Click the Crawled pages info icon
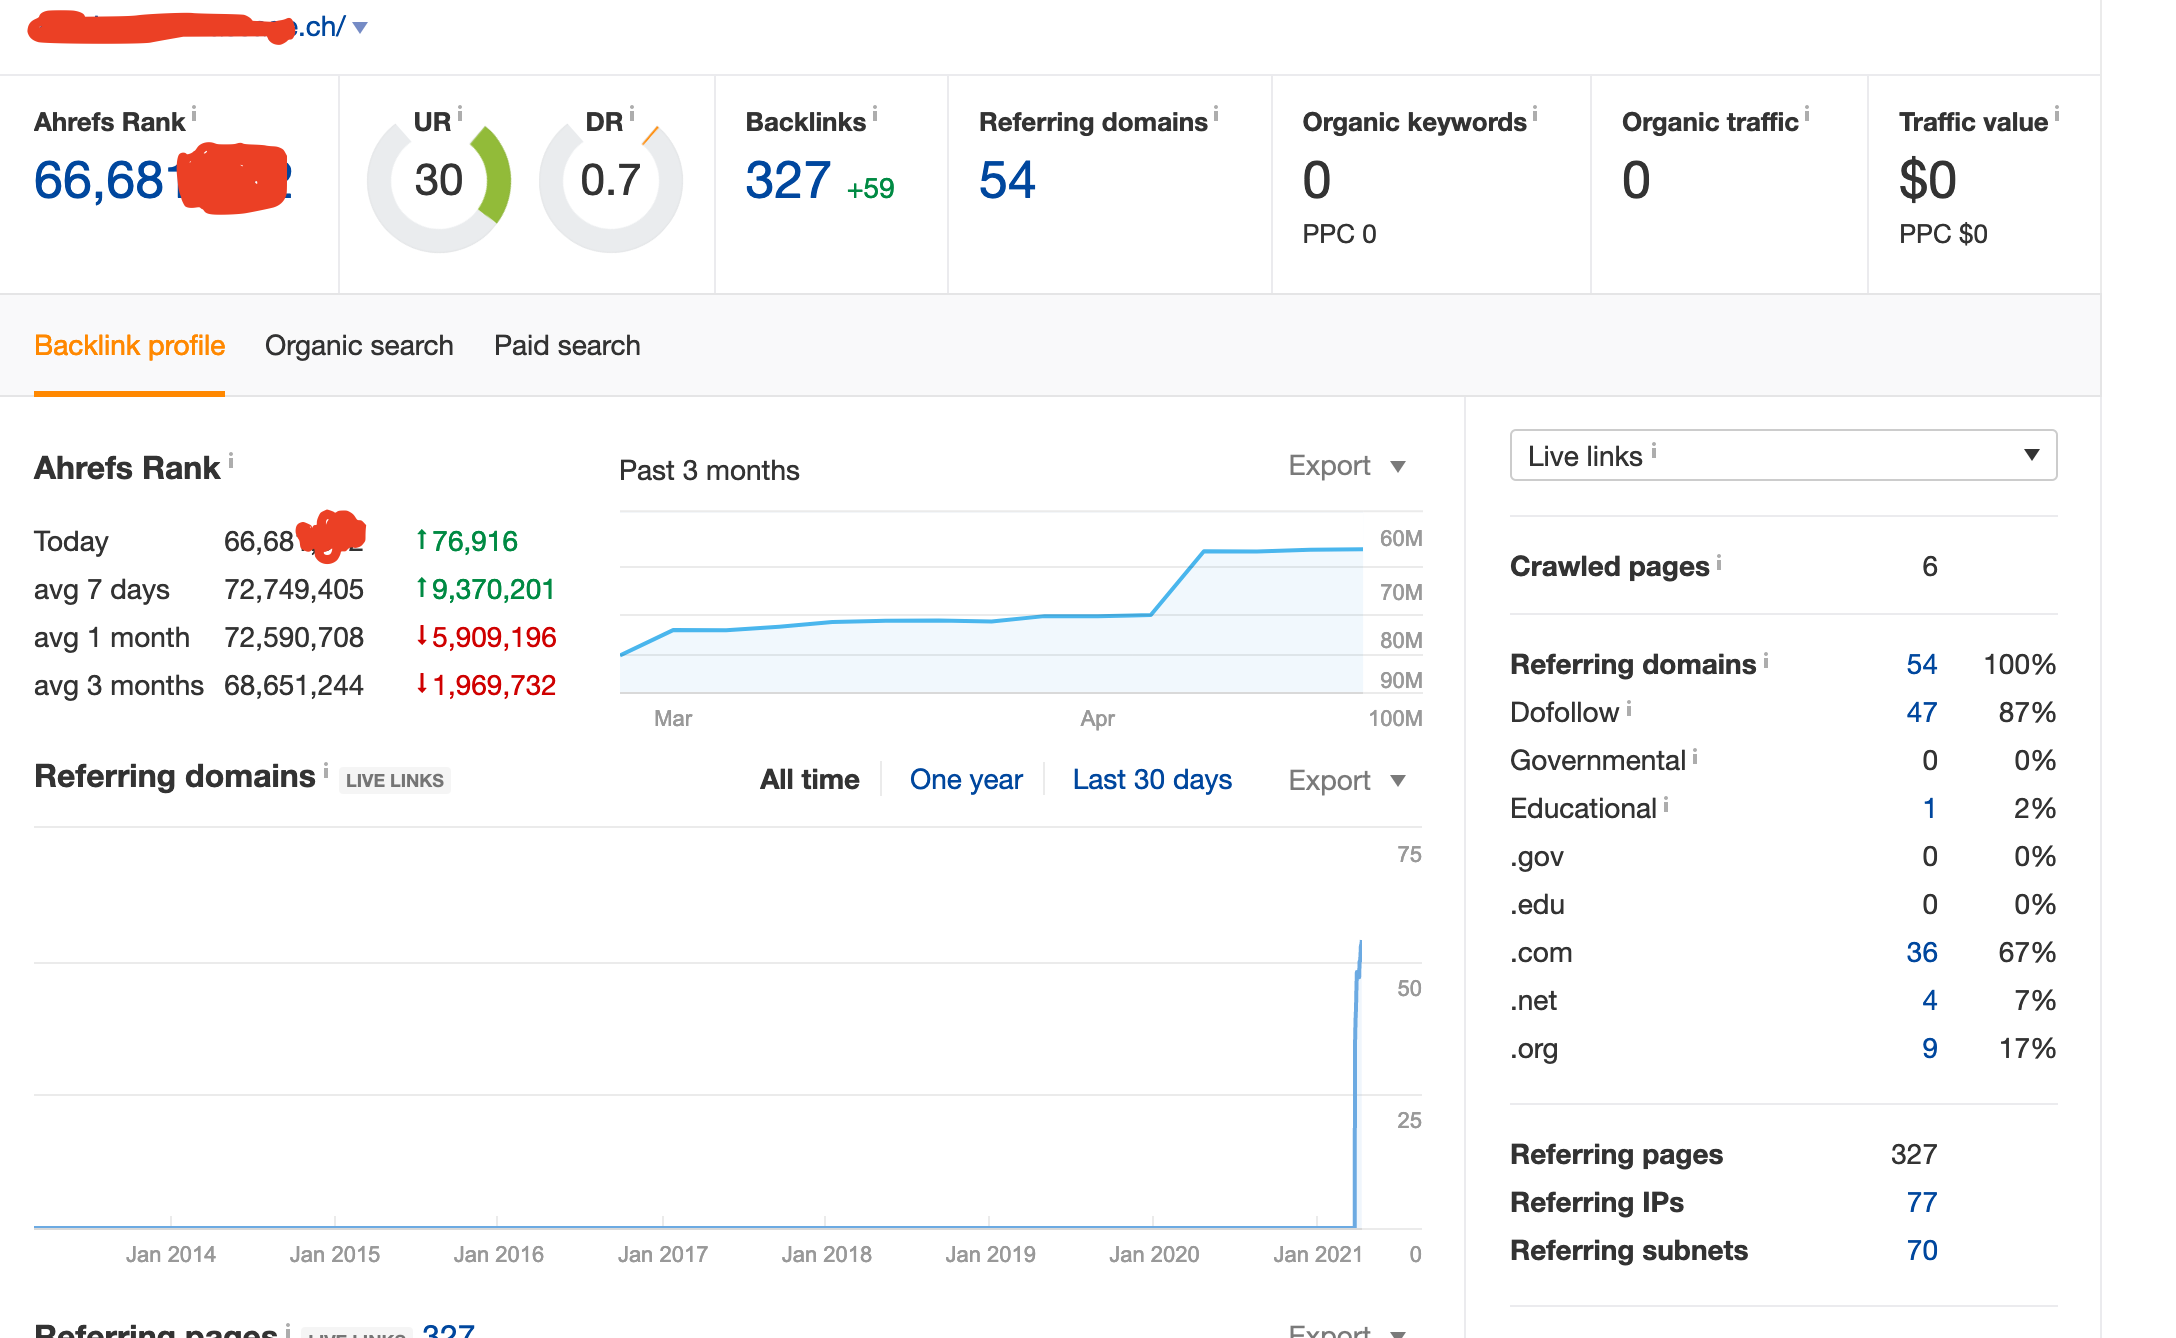 pos(1719,562)
